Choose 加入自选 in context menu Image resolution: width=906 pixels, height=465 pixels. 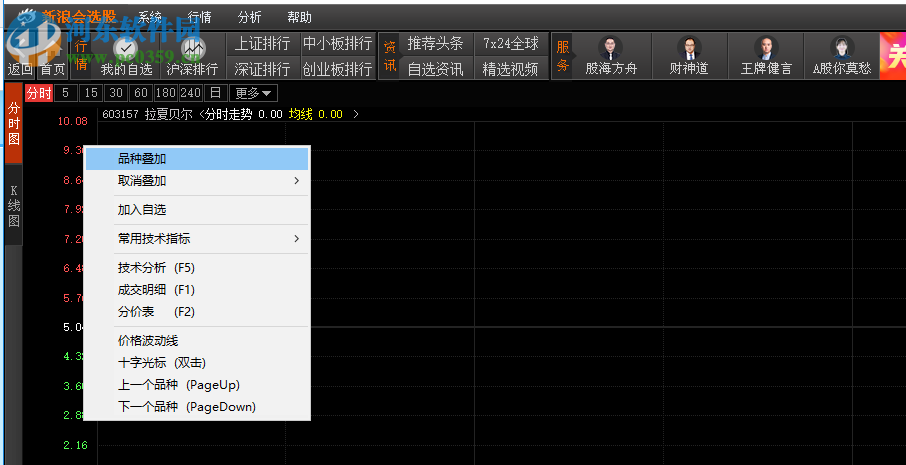coord(197,210)
